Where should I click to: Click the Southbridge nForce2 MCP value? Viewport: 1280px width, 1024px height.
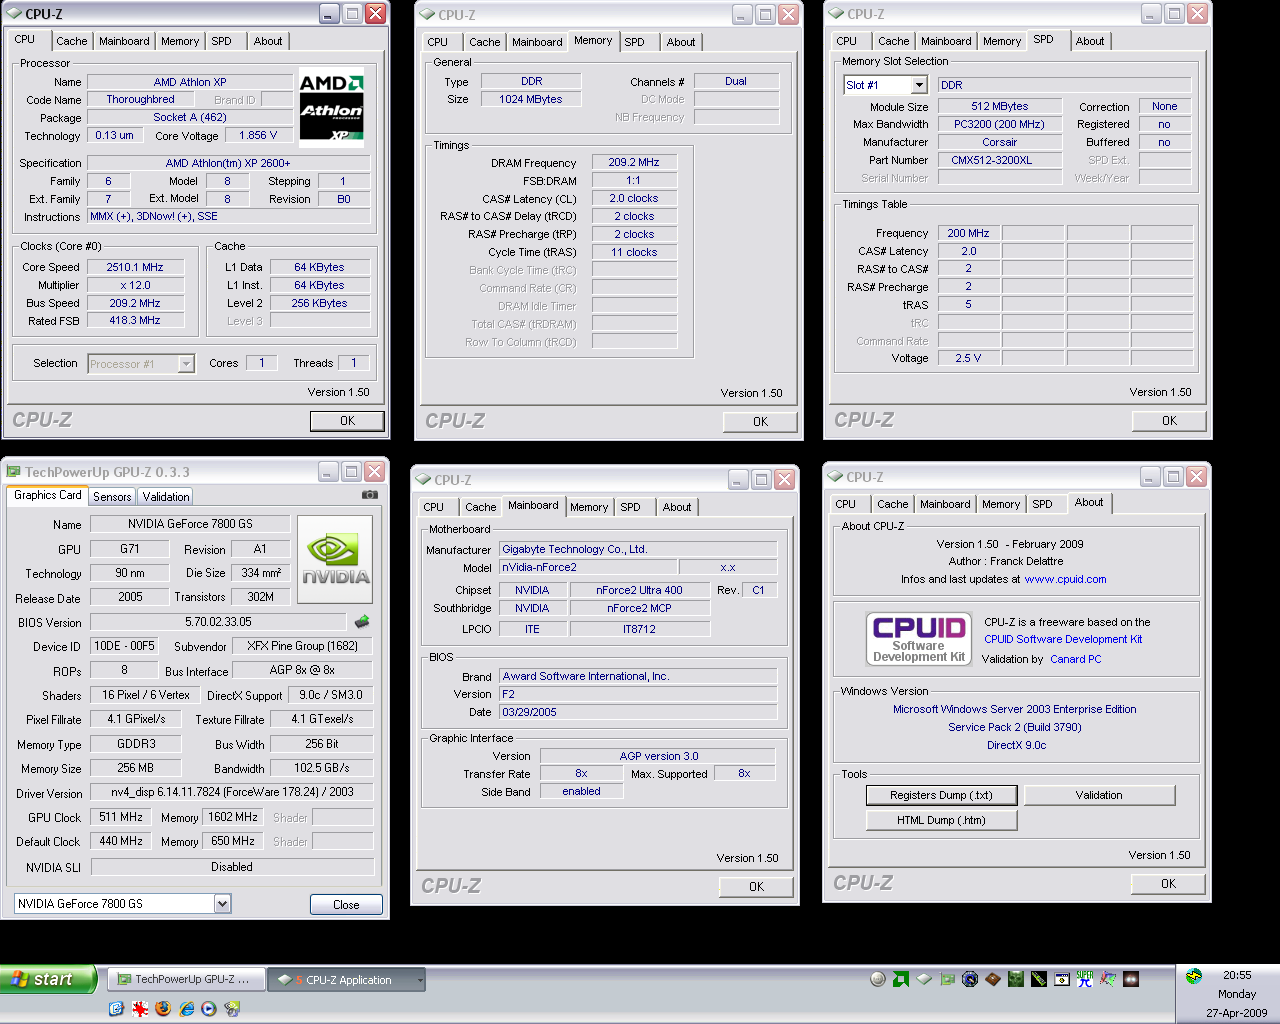(x=639, y=608)
